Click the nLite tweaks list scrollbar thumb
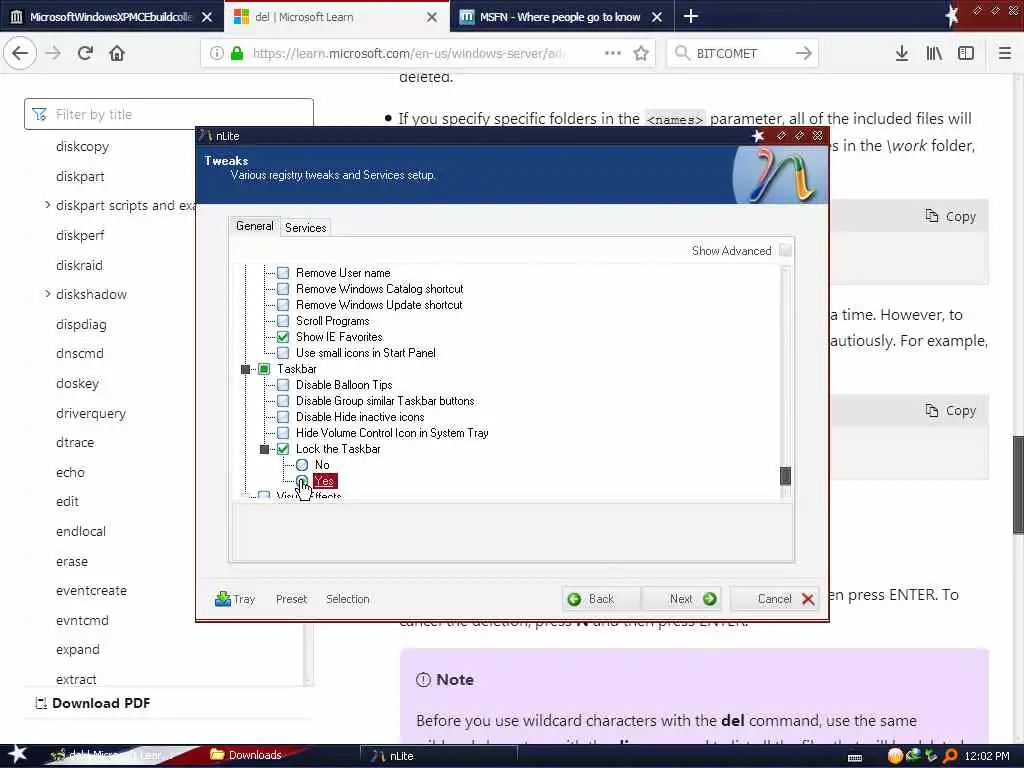The width and height of the screenshot is (1024, 768). pyautogui.click(x=786, y=476)
